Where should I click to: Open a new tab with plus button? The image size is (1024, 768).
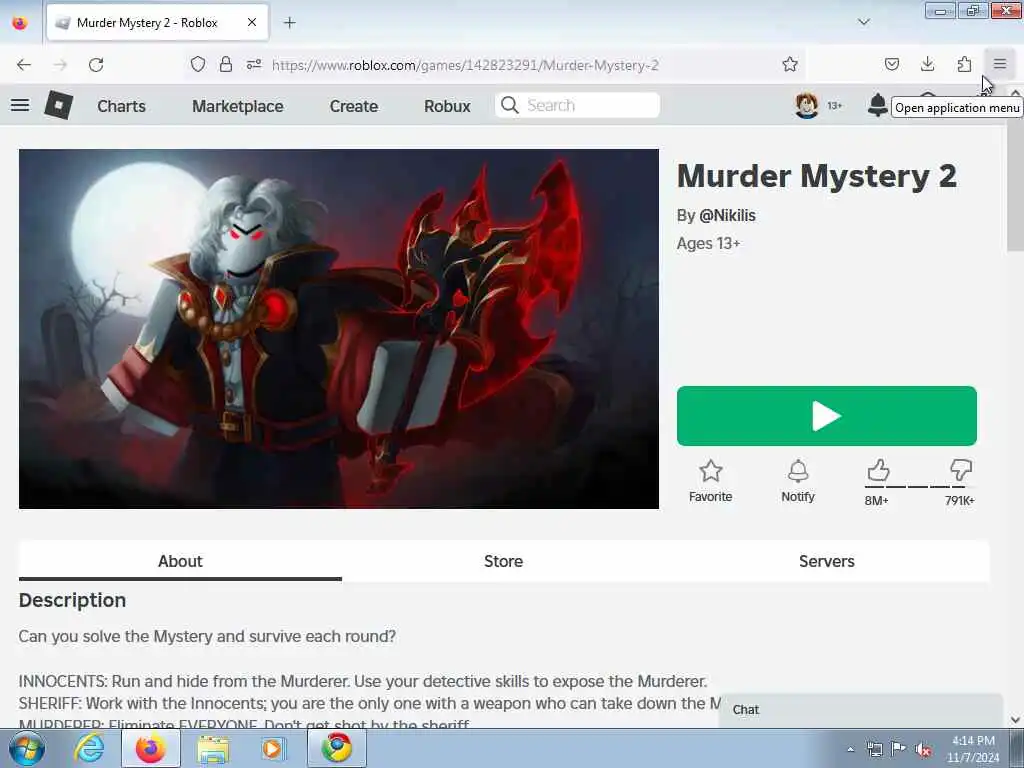pyautogui.click(x=289, y=23)
